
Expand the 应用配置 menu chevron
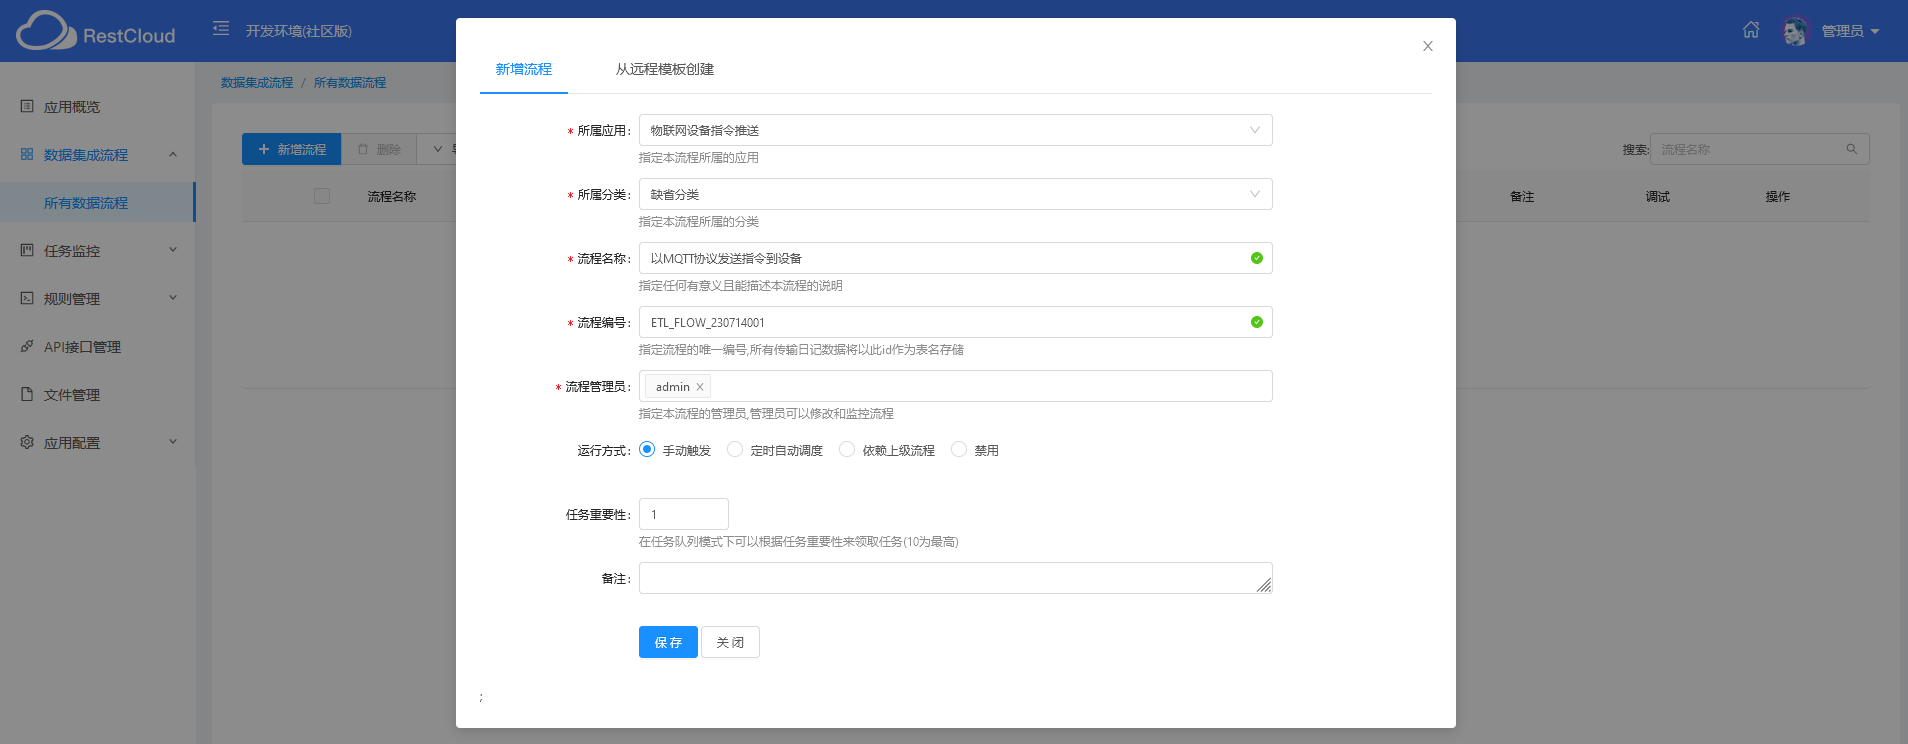pyautogui.click(x=173, y=442)
